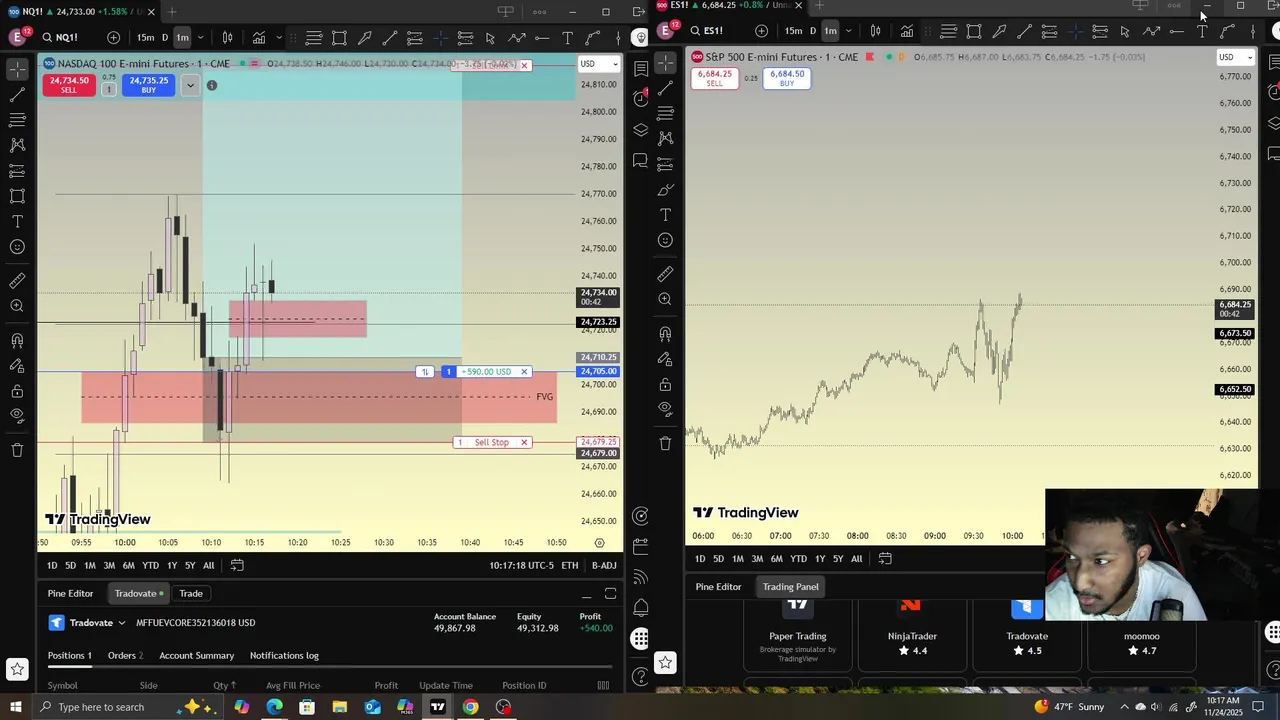The image size is (1280, 720).
Task: Select crosshair tool in ES1! left sidebar
Action: (x=665, y=63)
